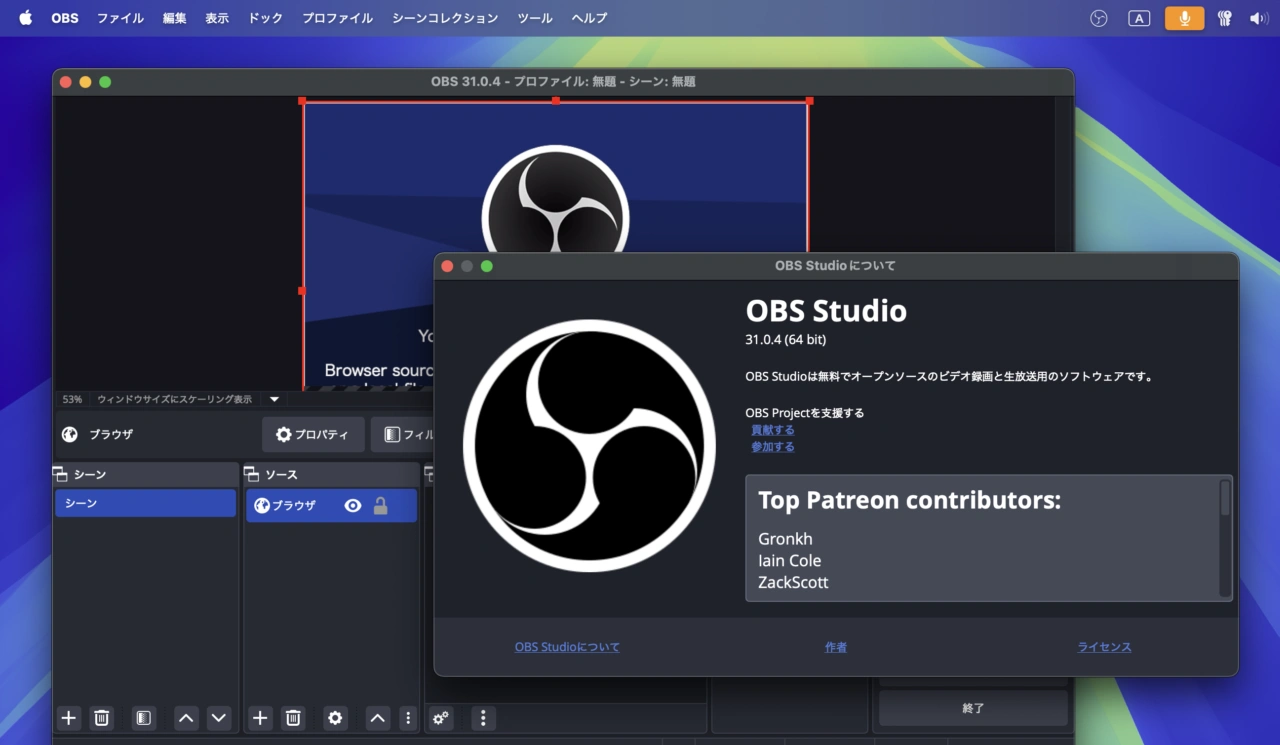Image resolution: width=1280 pixels, height=745 pixels.
Task: Open the audio mixer three-dot menu
Action: (x=483, y=718)
